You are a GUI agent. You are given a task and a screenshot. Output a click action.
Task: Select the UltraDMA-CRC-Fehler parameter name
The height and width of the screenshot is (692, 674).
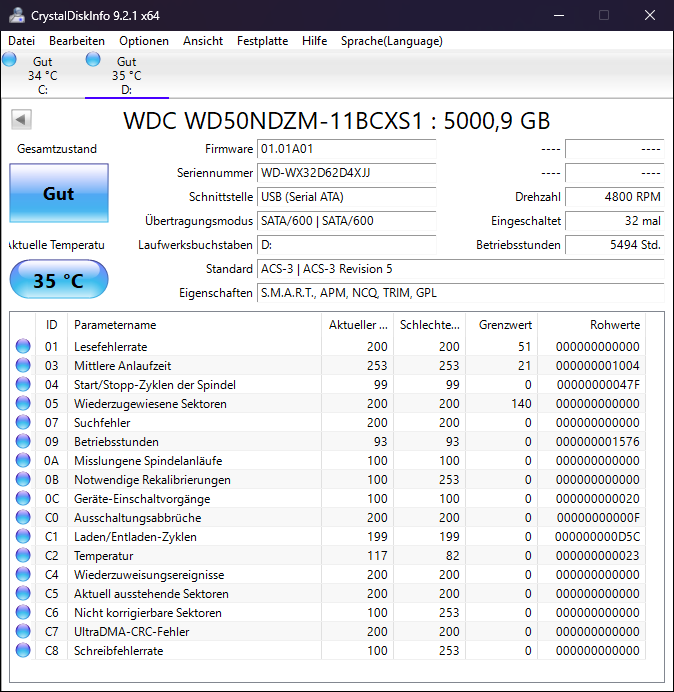click(x=132, y=632)
